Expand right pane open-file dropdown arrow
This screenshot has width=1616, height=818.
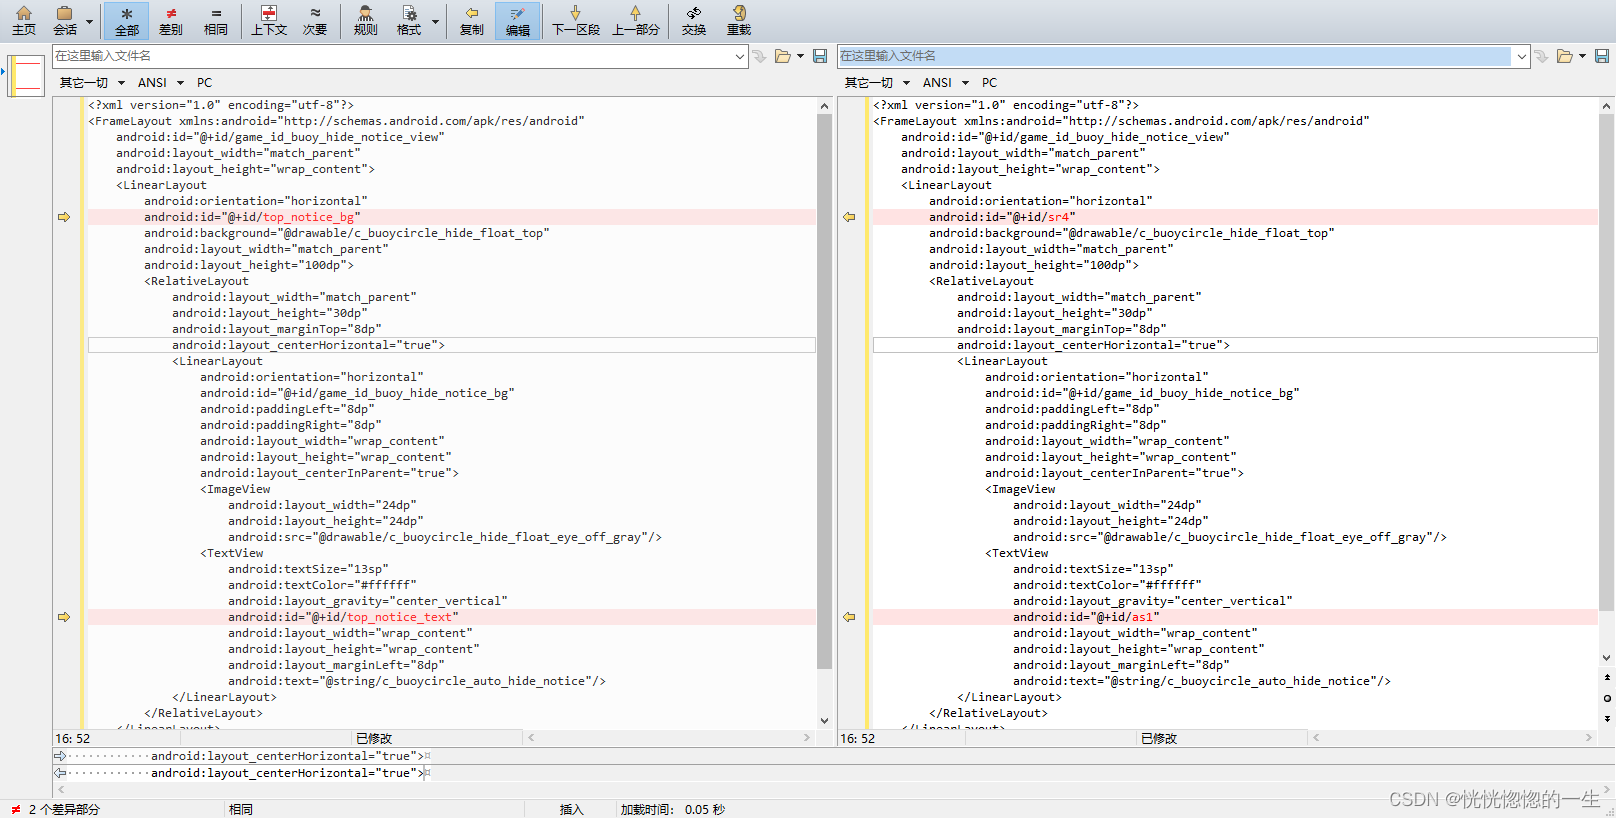click(x=1582, y=56)
